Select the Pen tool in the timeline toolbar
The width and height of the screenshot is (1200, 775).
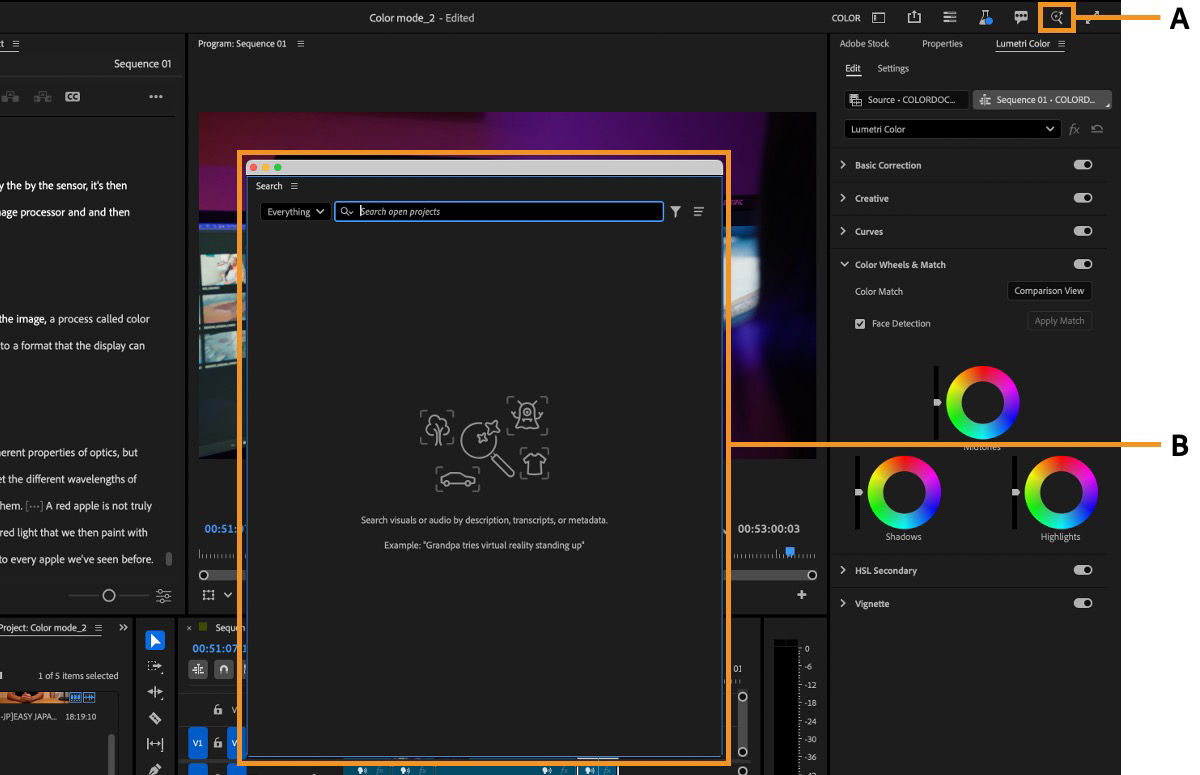pos(155,768)
